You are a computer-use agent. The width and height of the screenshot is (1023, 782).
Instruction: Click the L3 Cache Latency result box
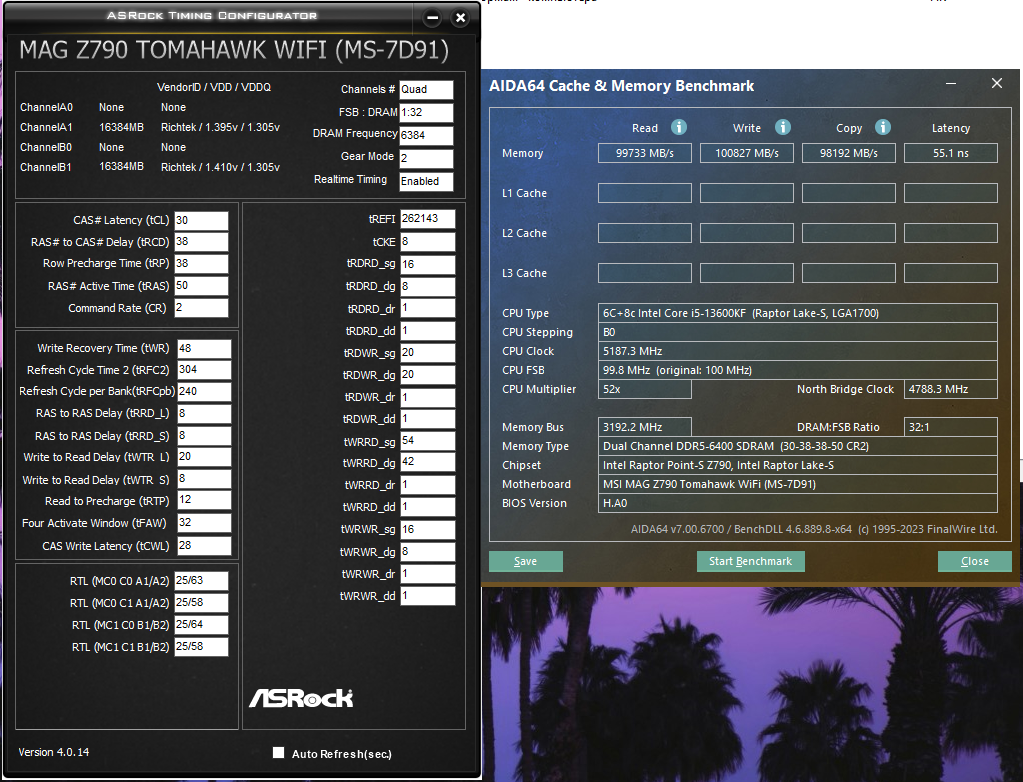point(951,273)
